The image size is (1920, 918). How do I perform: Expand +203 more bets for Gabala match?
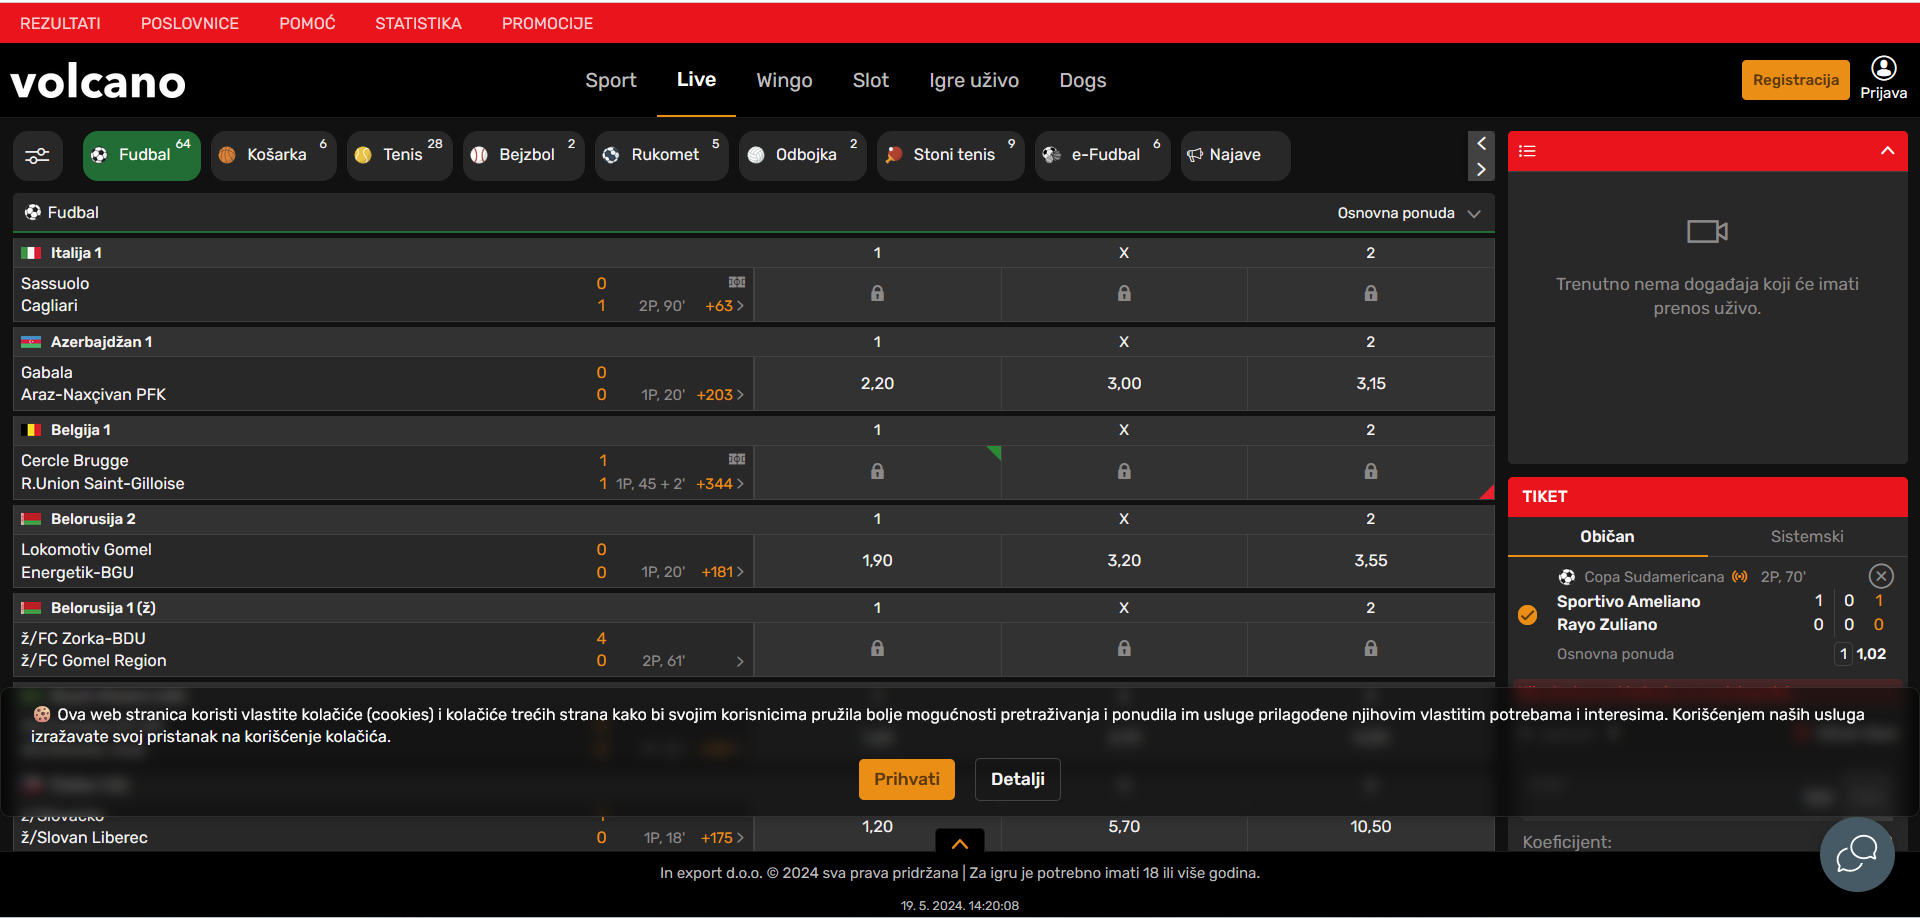[x=720, y=395]
